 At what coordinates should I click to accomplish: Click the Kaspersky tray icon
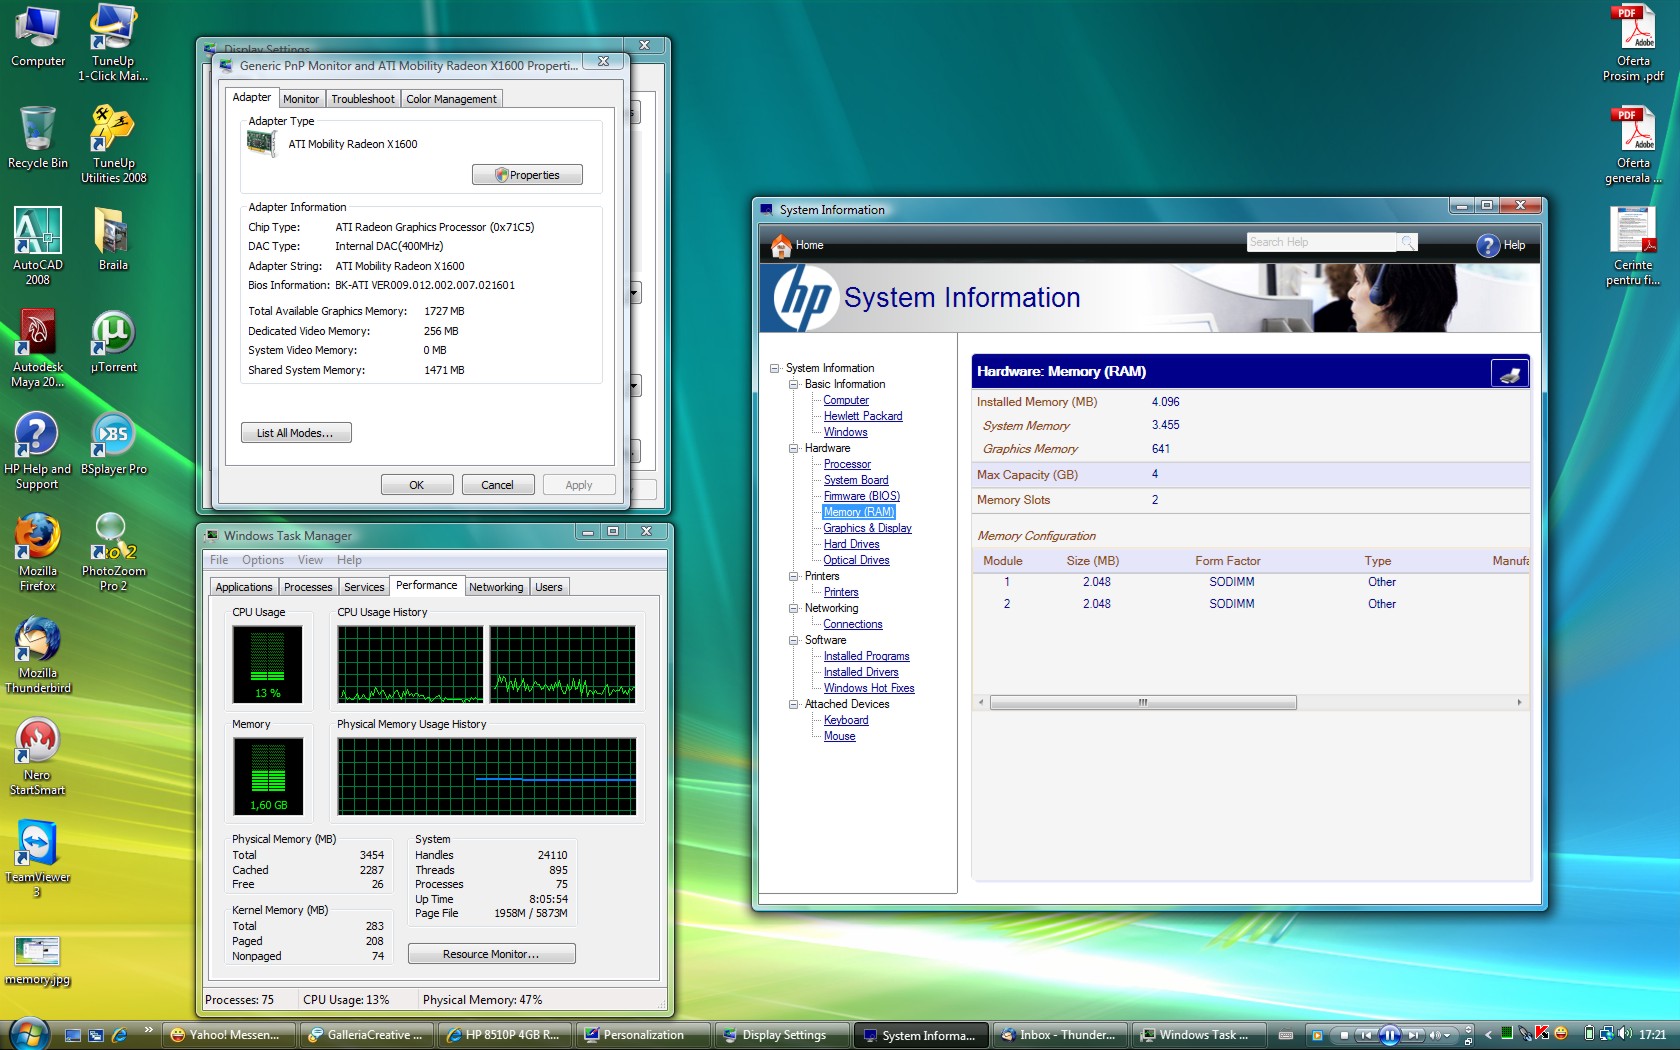point(1543,1034)
